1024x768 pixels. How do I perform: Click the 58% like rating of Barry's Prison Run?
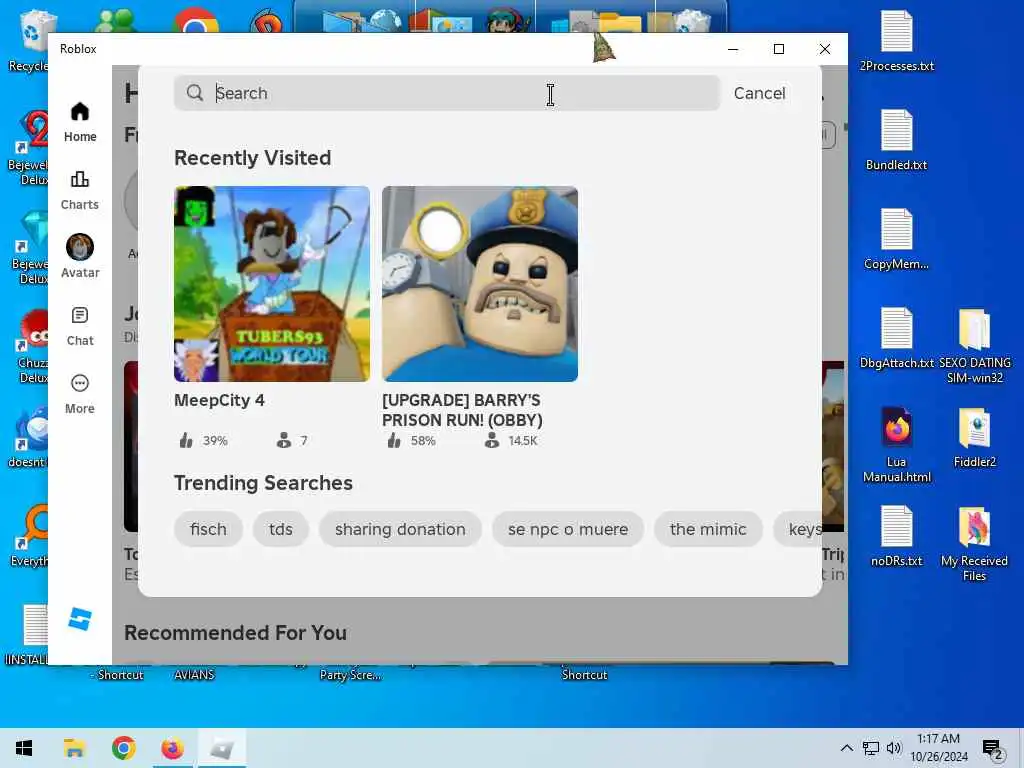click(411, 441)
